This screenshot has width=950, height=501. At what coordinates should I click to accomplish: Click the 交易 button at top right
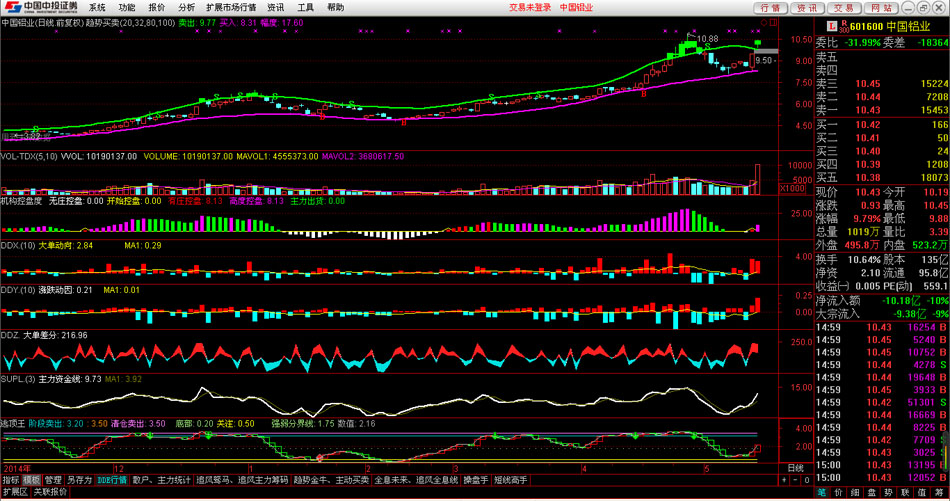844,7
